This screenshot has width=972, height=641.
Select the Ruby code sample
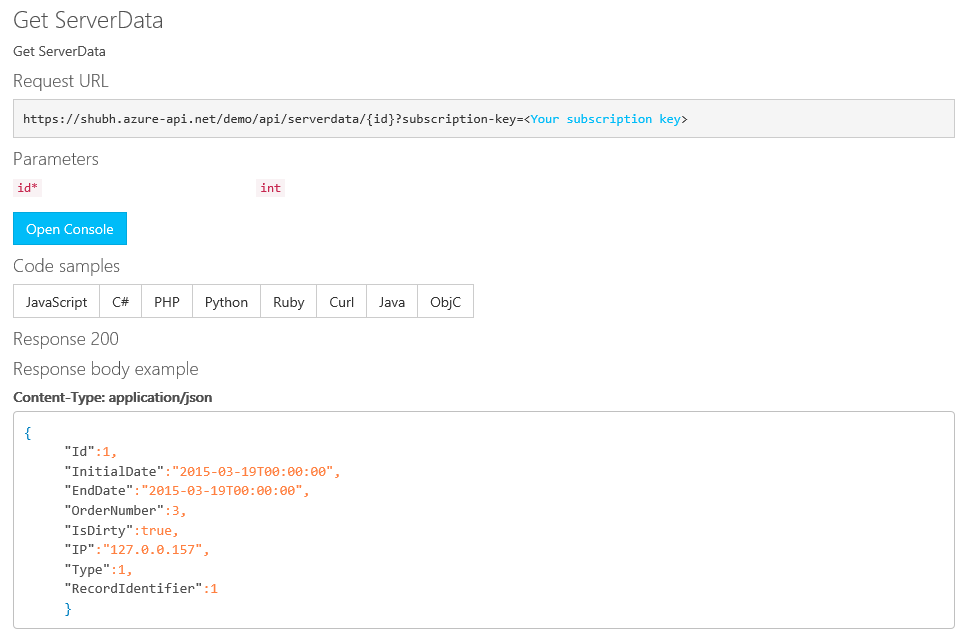point(289,302)
